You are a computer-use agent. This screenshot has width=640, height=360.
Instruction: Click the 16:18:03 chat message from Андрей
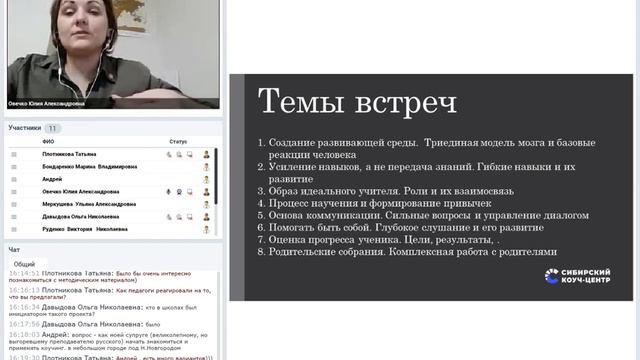pyautogui.click(x=109, y=341)
